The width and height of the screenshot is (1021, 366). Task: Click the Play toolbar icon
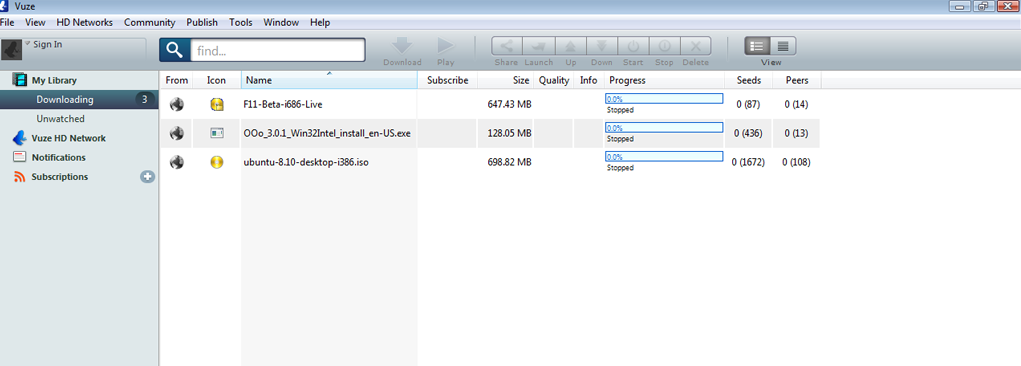click(x=446, y=46)
